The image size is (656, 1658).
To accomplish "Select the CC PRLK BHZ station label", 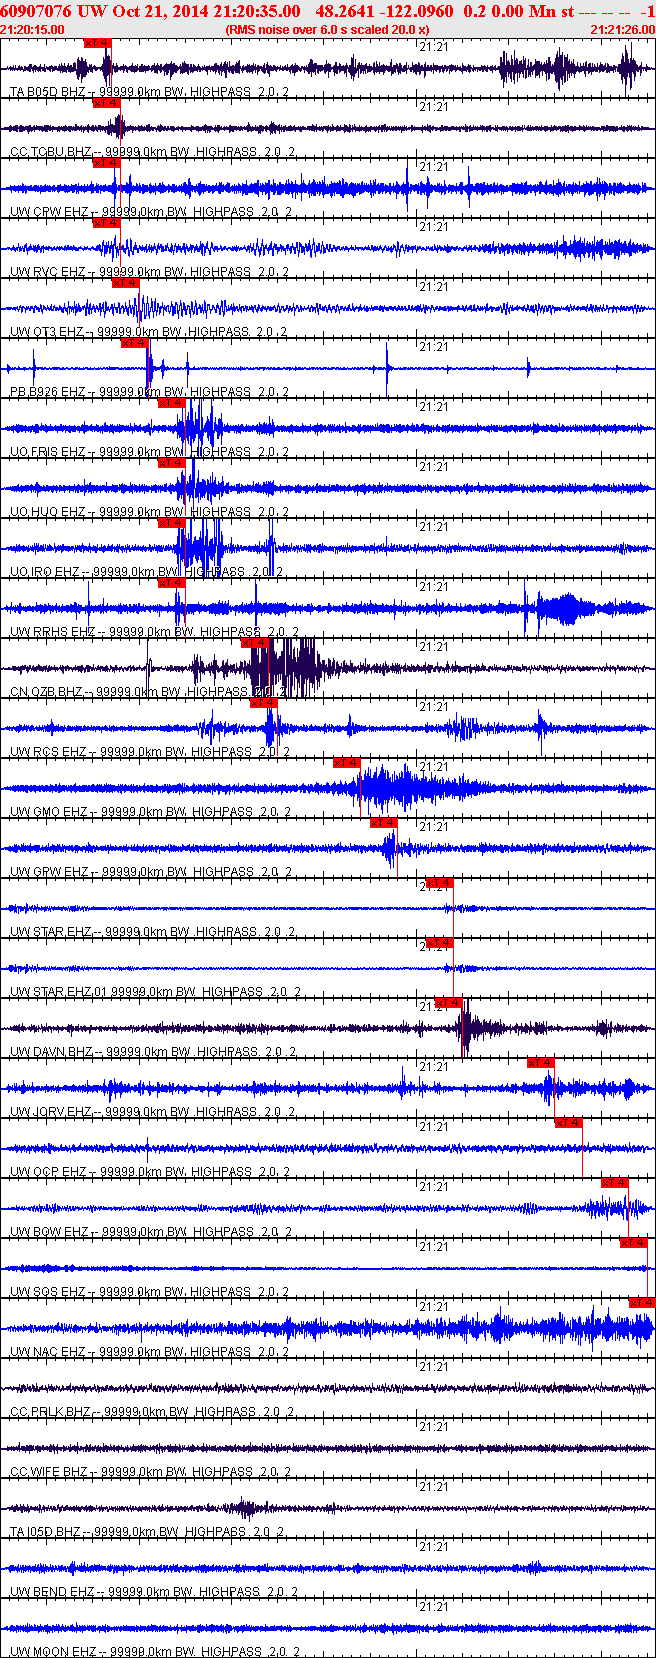I will [52, 1412].
